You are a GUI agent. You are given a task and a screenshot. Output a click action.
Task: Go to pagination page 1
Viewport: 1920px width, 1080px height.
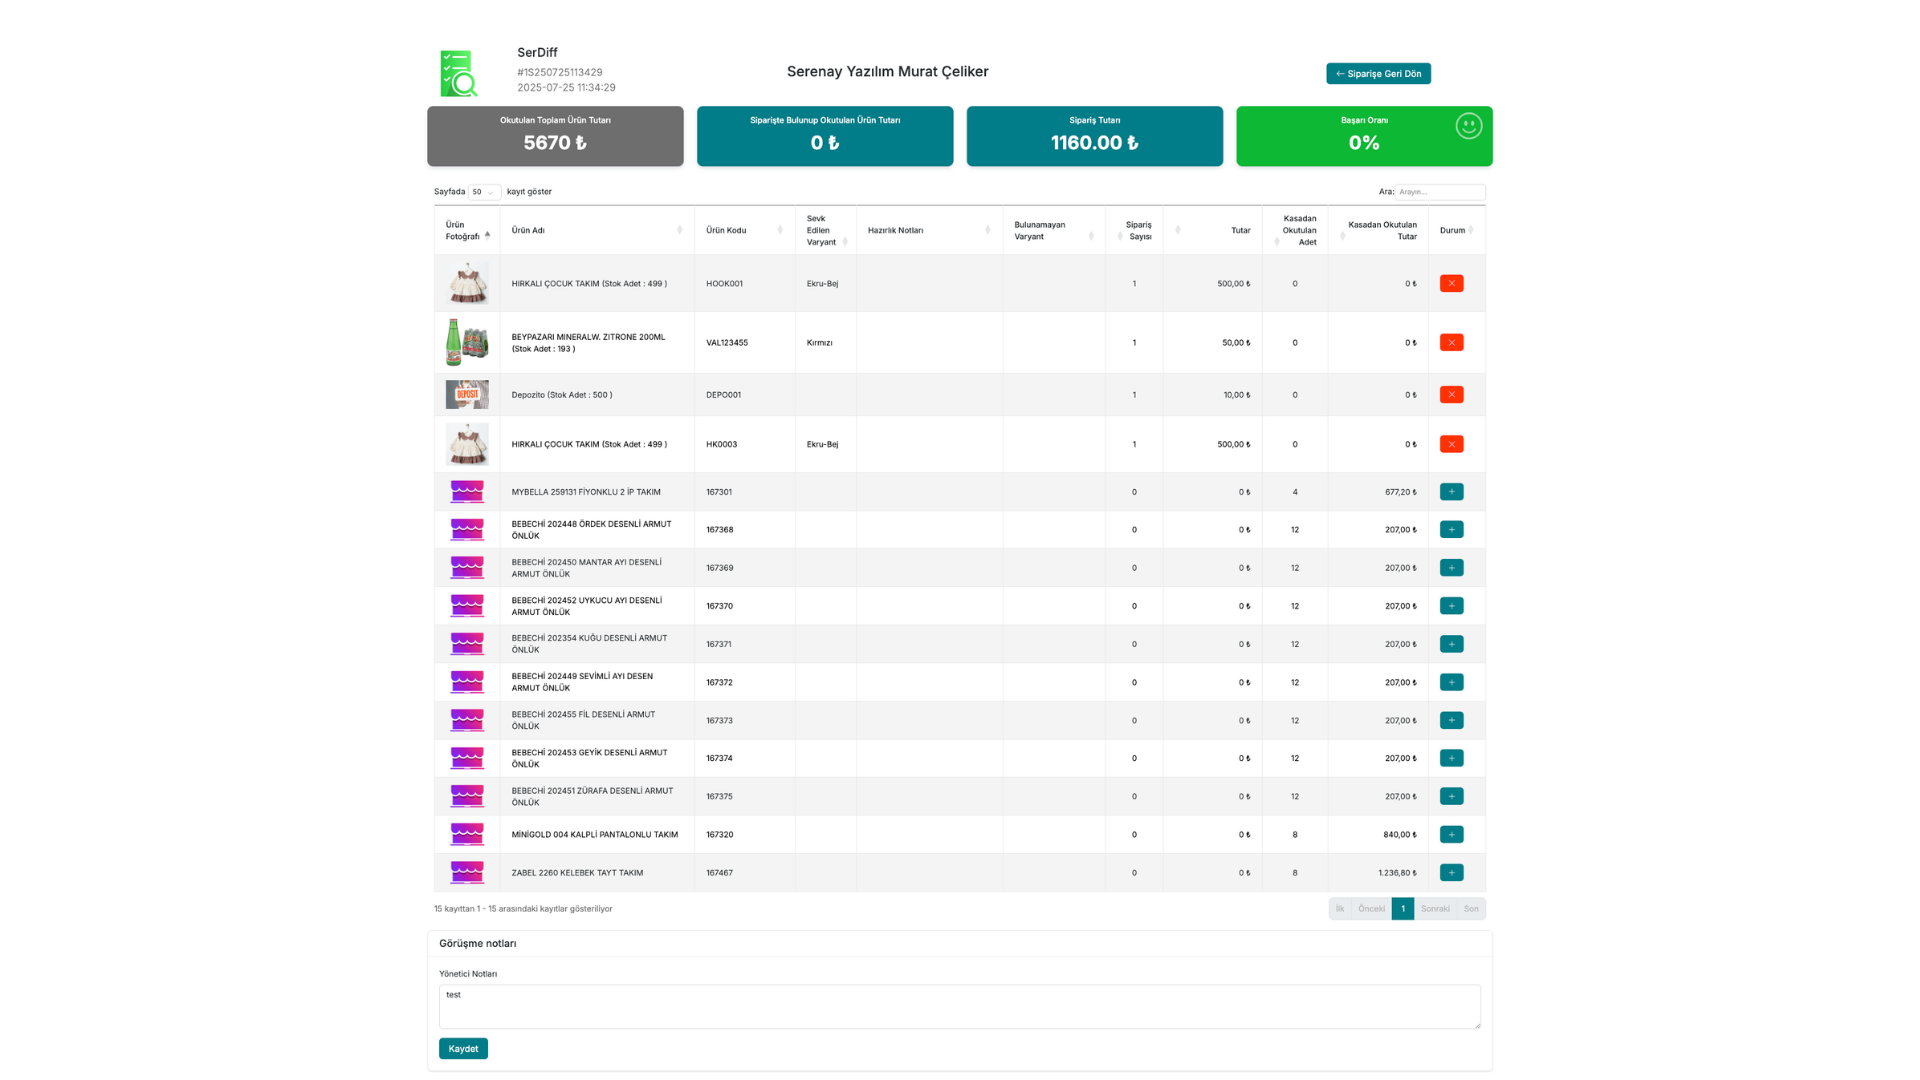1402,909
